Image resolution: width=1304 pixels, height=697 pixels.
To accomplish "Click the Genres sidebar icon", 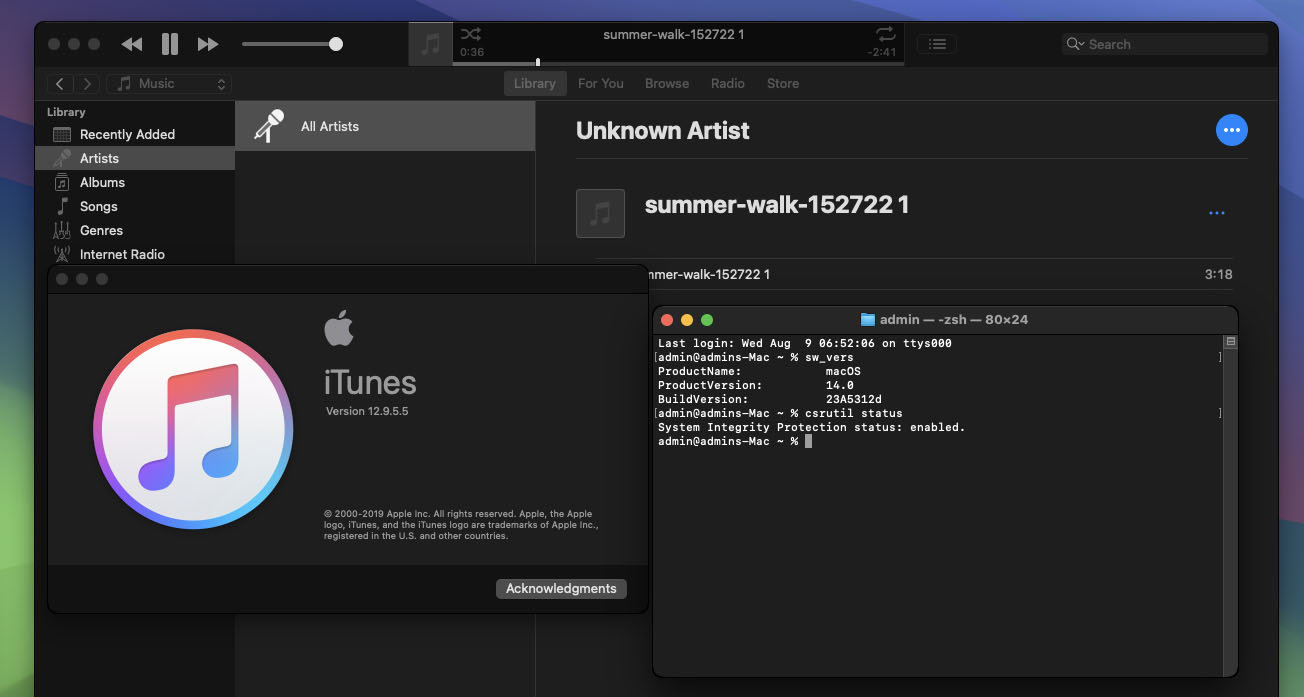I will 62,230.
